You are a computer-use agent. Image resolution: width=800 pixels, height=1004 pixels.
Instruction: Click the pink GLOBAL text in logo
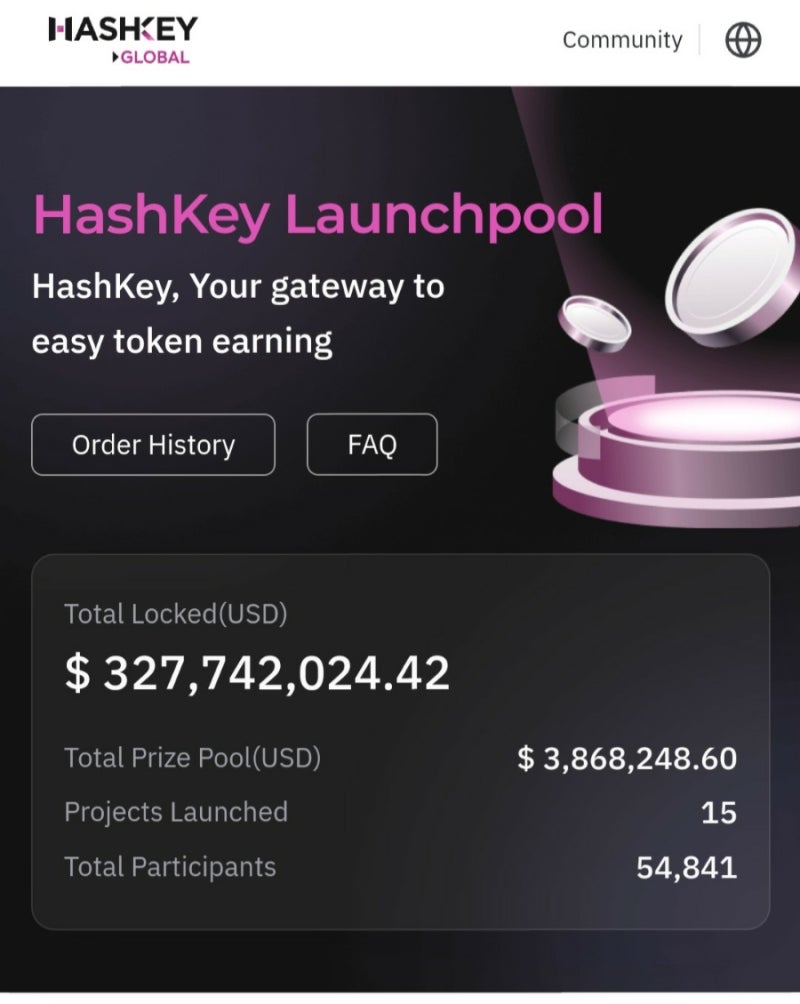155,58
